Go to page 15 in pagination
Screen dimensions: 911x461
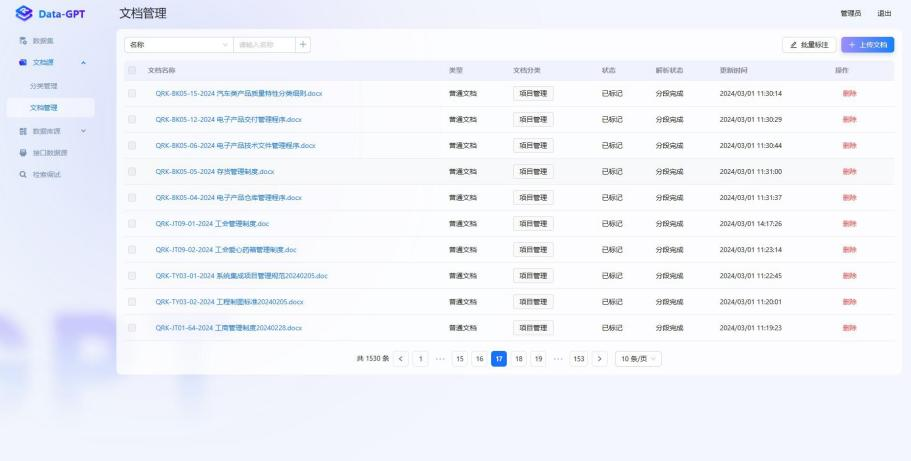coord(460,359)
